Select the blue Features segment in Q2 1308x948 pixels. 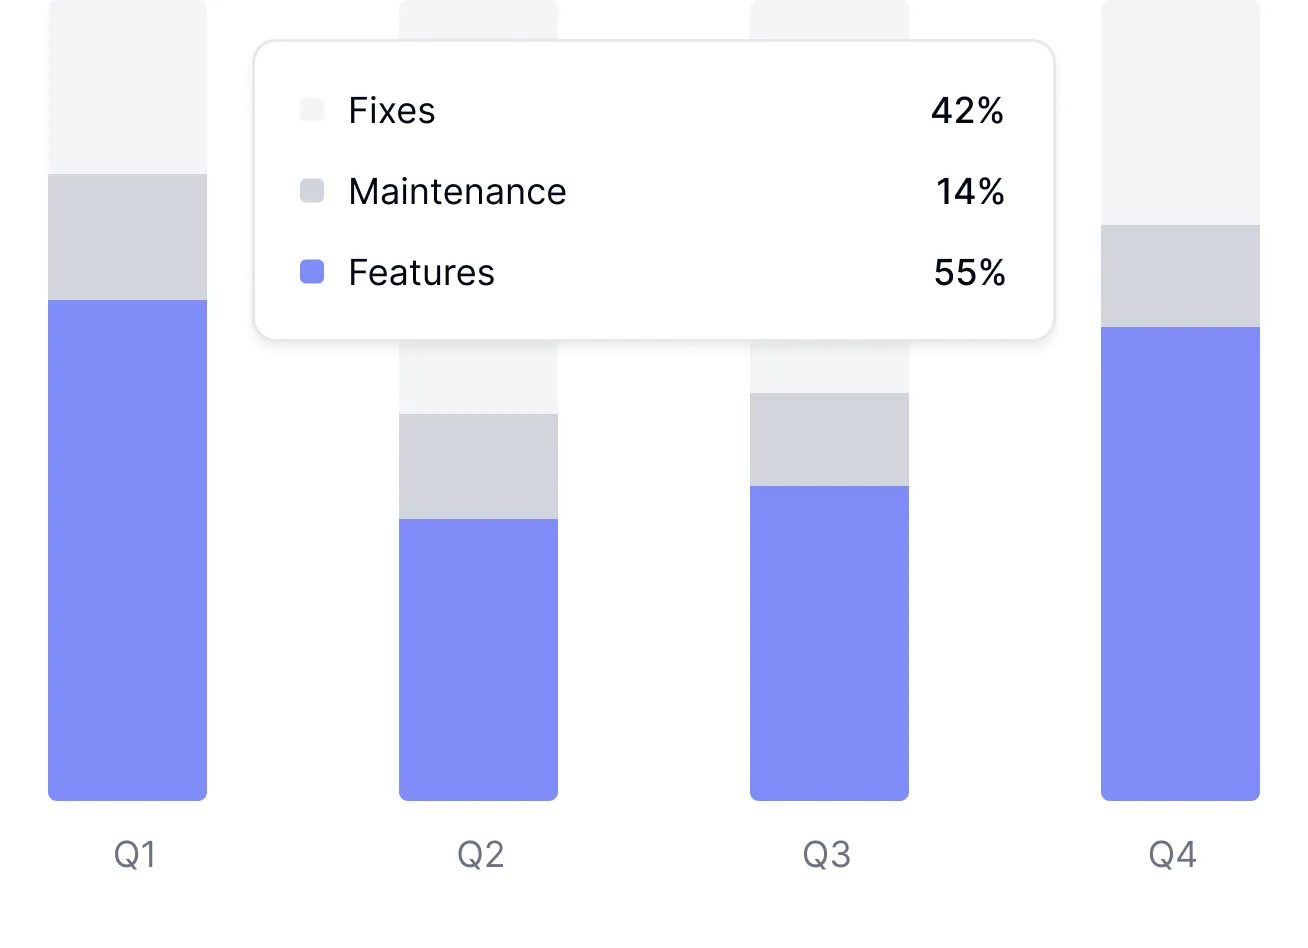[x=478, y=660]
